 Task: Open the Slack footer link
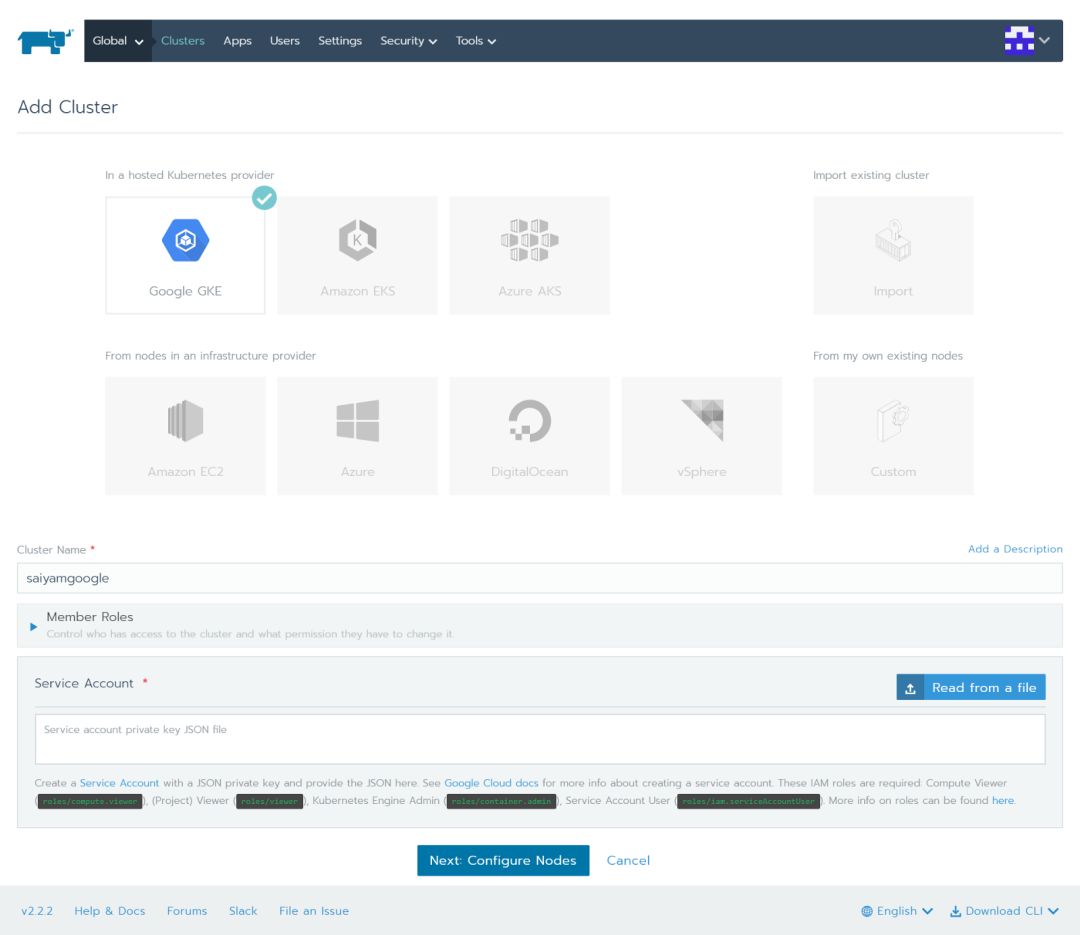point(243,911)
